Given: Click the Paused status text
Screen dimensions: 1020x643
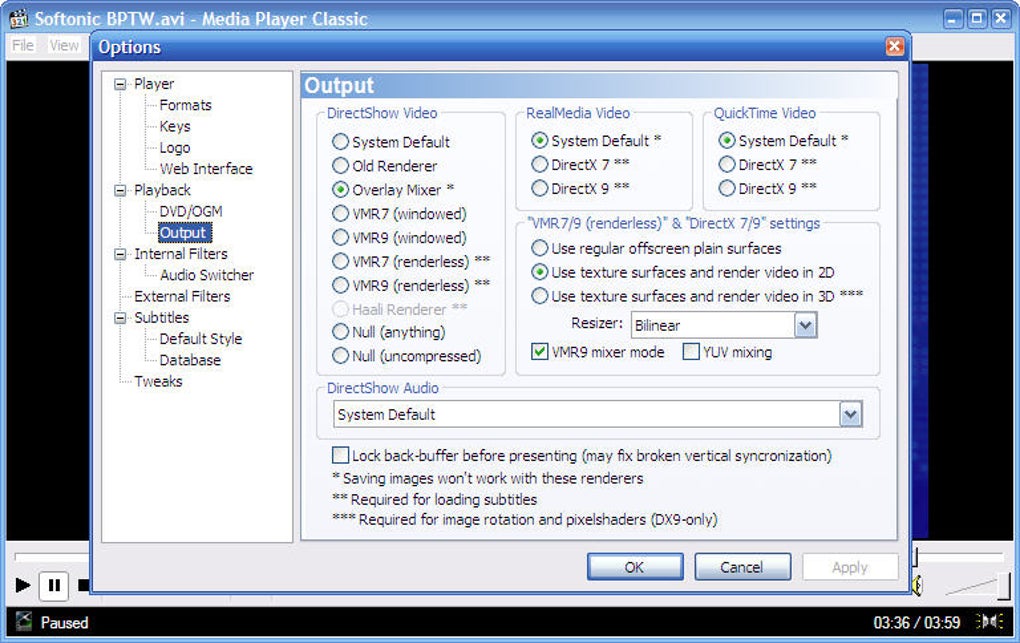Looking at the screenshot, I should [x=64, y=622].
